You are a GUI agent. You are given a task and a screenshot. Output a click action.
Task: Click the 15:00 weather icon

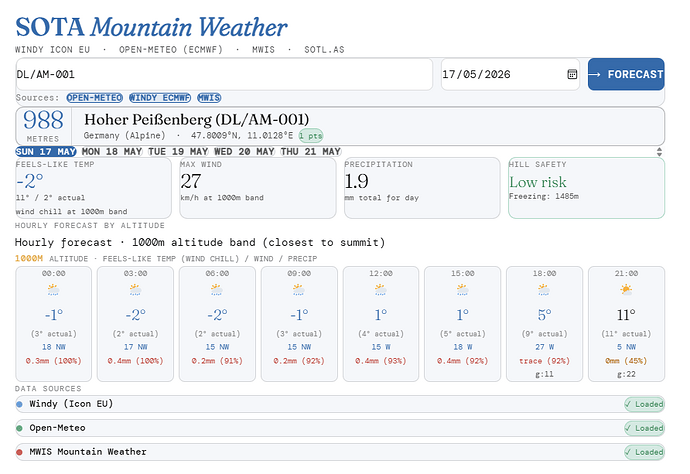(x=462, y=290)
